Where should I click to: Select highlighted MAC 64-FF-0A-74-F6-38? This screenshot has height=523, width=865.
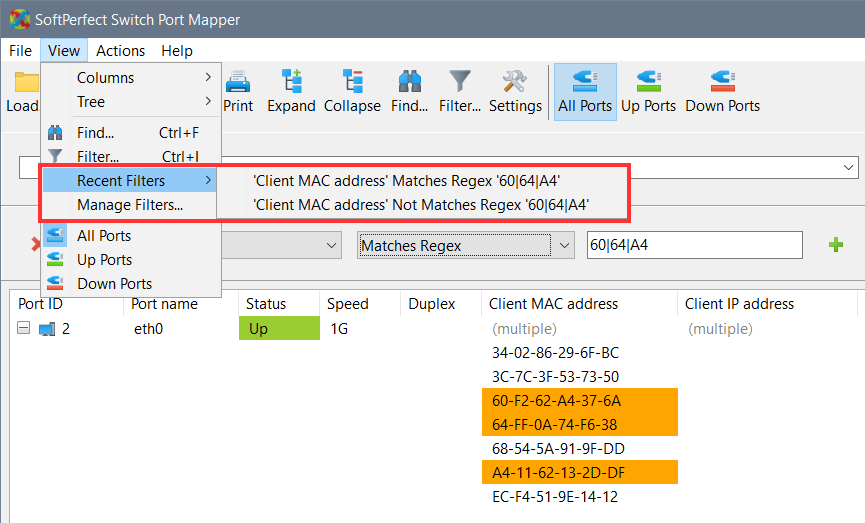pos(580,424)
